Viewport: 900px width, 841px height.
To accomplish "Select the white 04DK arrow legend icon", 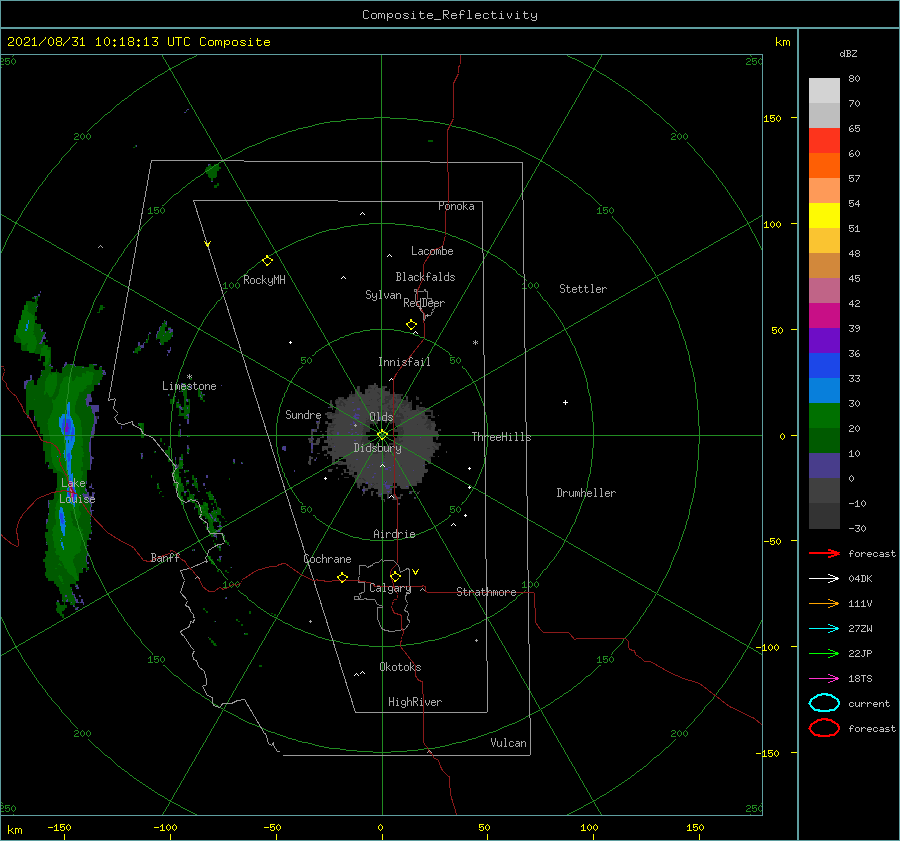I will pyautogui.click(x=824, y=579).
